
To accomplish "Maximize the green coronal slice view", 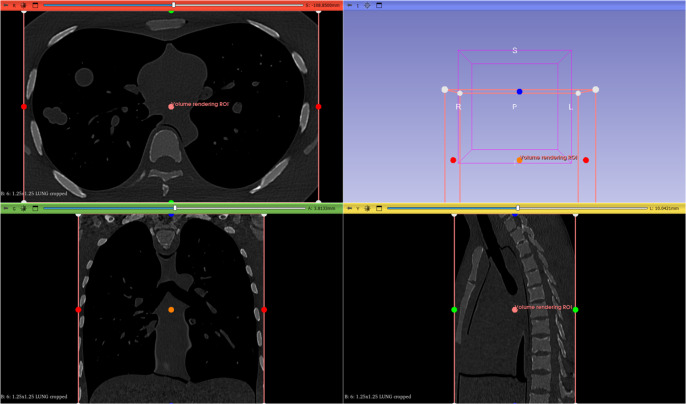I will tap(35, 208).
